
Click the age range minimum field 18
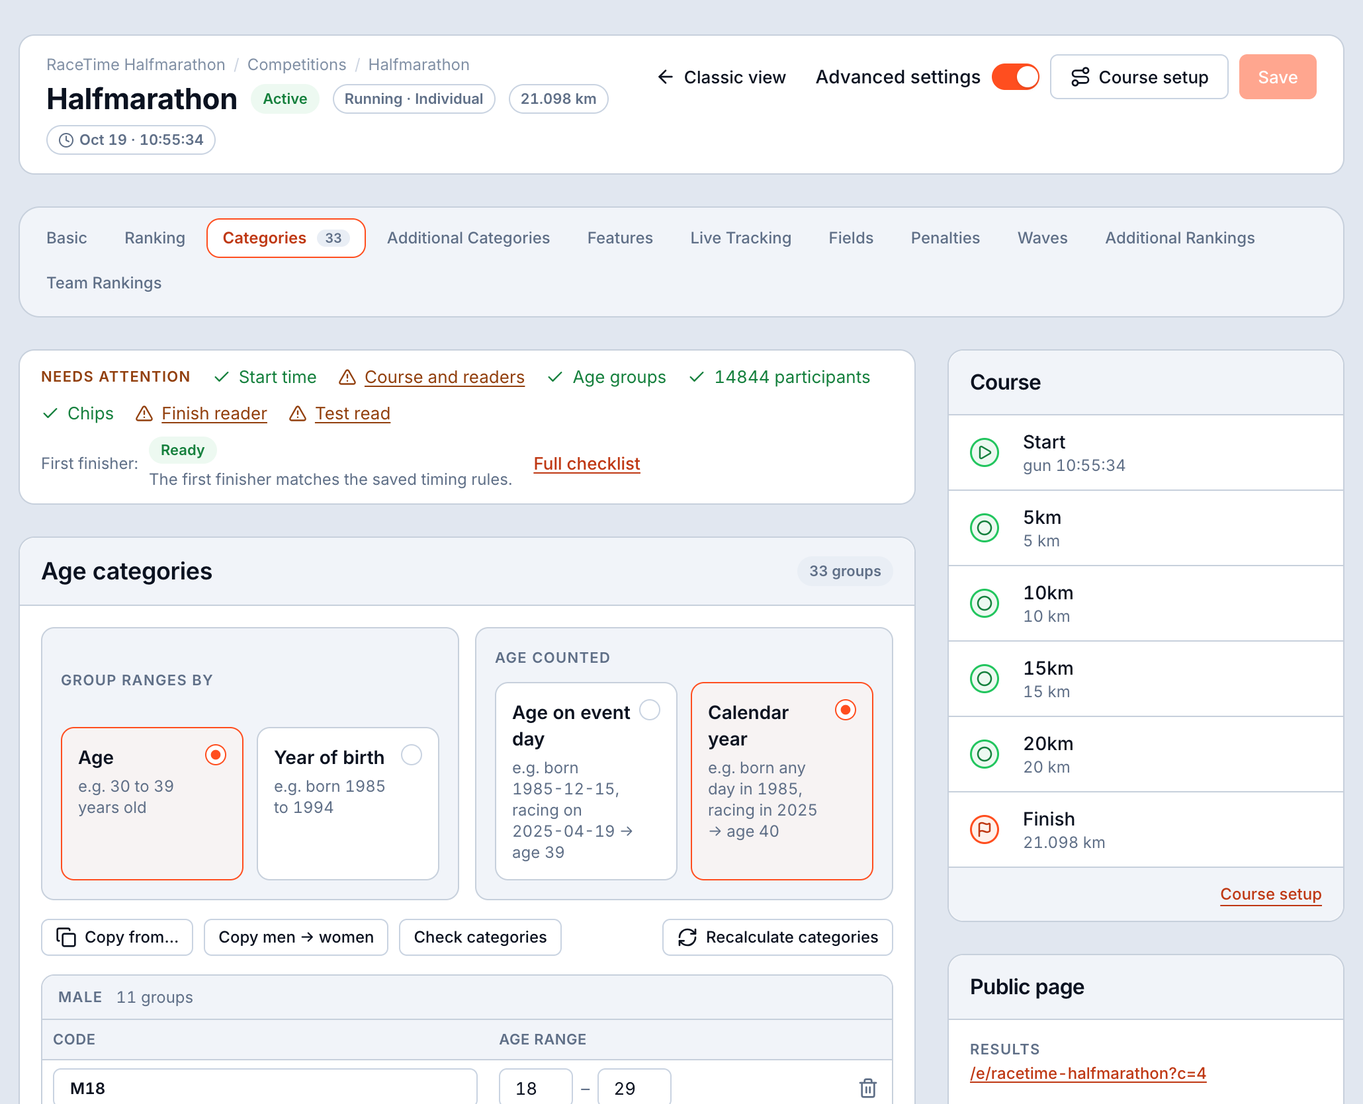coord(536,1088)
